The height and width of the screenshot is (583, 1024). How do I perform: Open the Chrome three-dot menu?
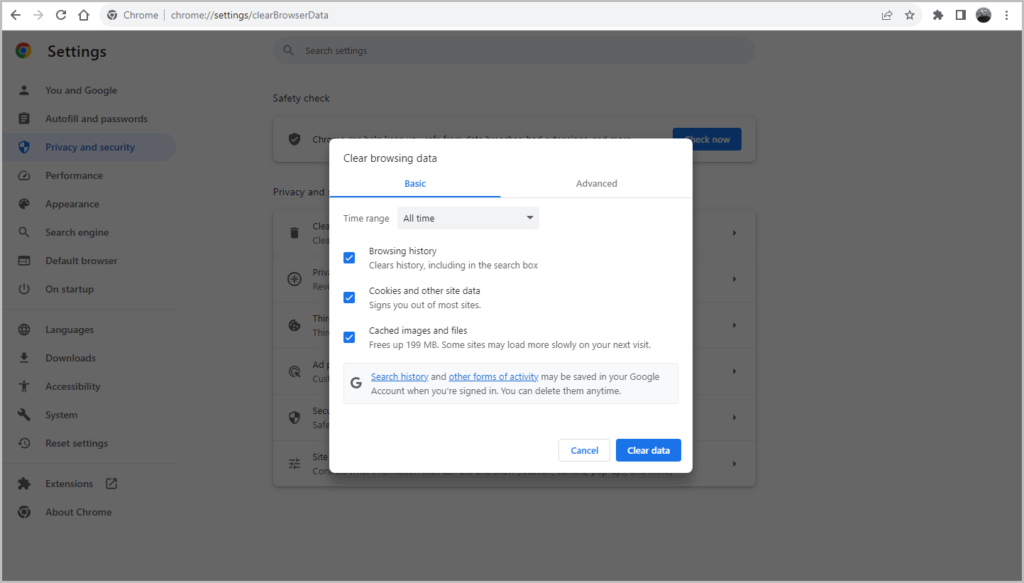click(1006, 15)
